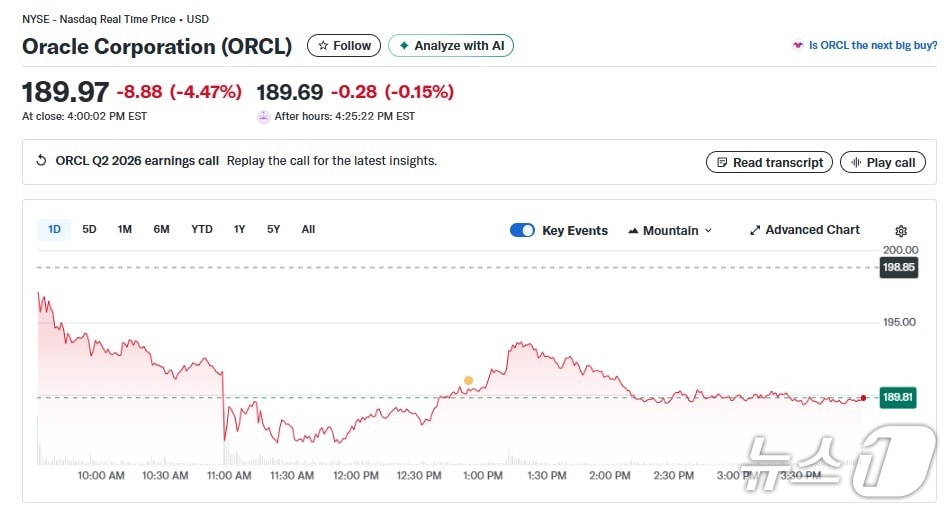Click the 189.81 current price label
Image resolution: width=951 pixels, height=512 pixels.
click(x=898, y=397)
